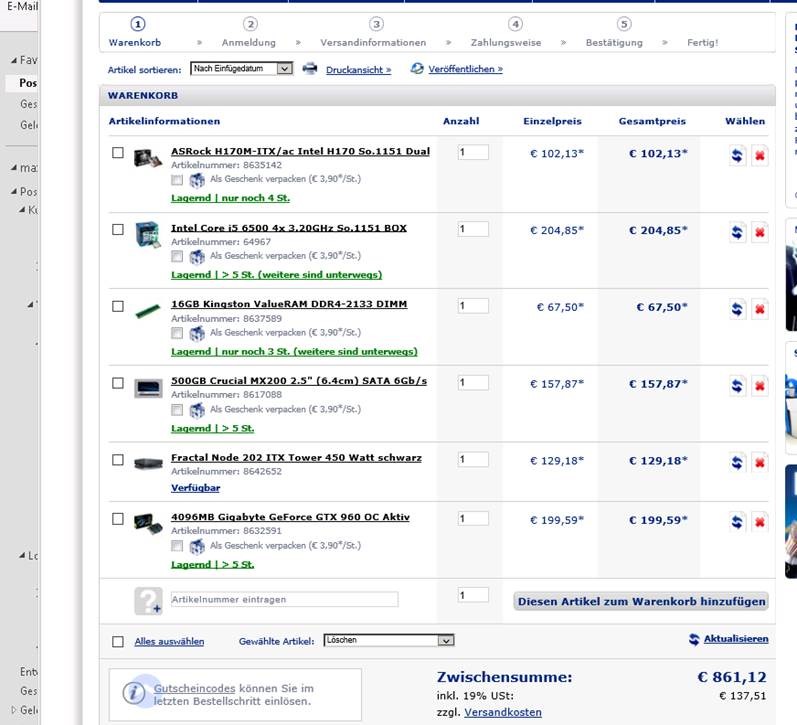Open the Gutscheincodes link

[x=194, y=688]
